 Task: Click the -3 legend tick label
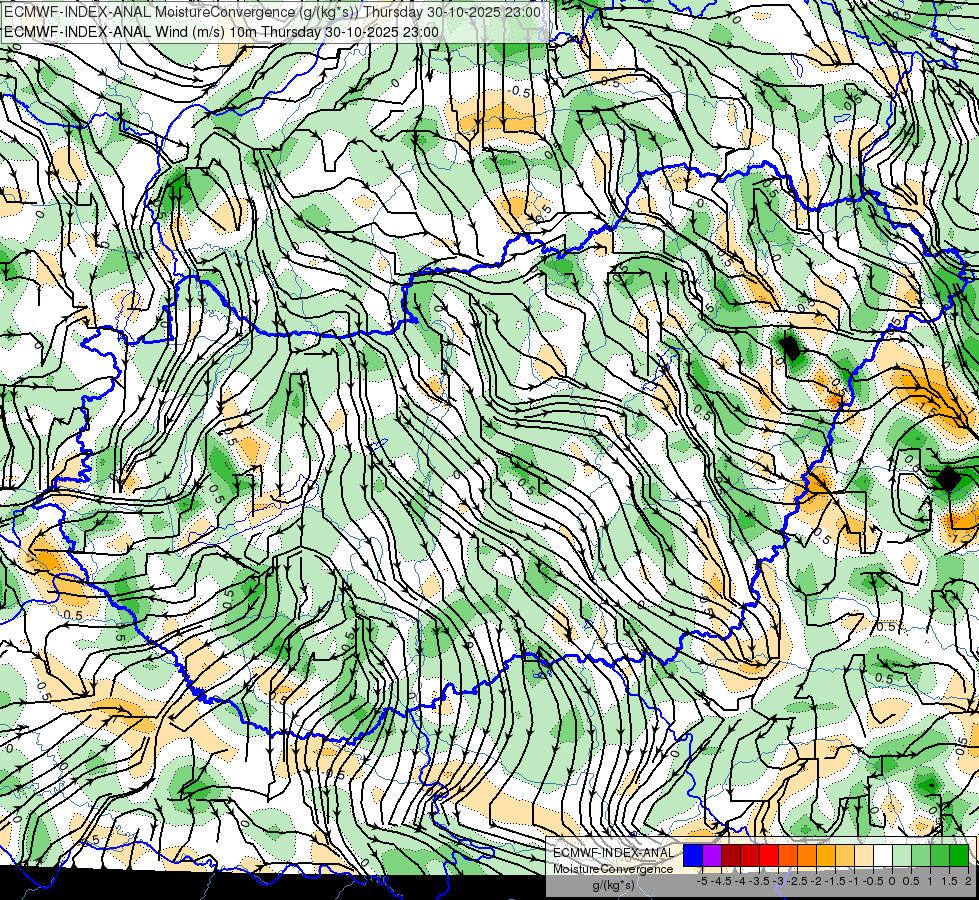click(x=778, y=882)
